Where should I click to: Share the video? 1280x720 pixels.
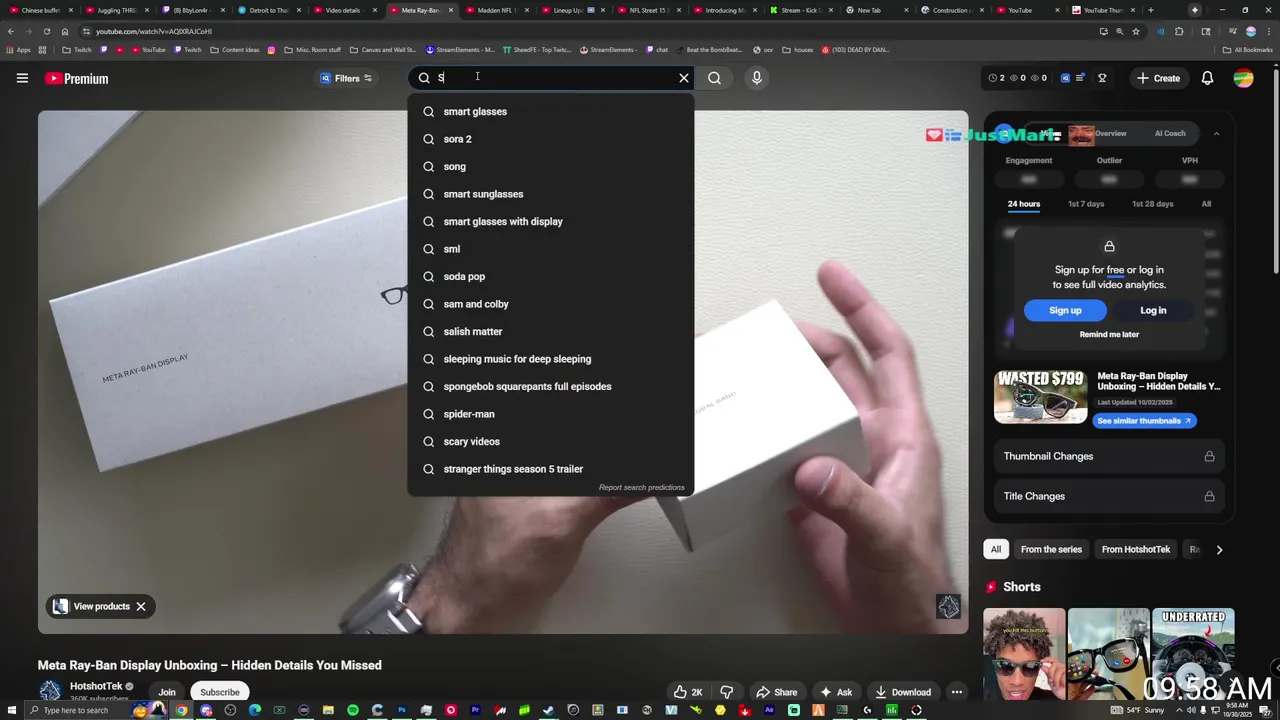click(777, 692)
